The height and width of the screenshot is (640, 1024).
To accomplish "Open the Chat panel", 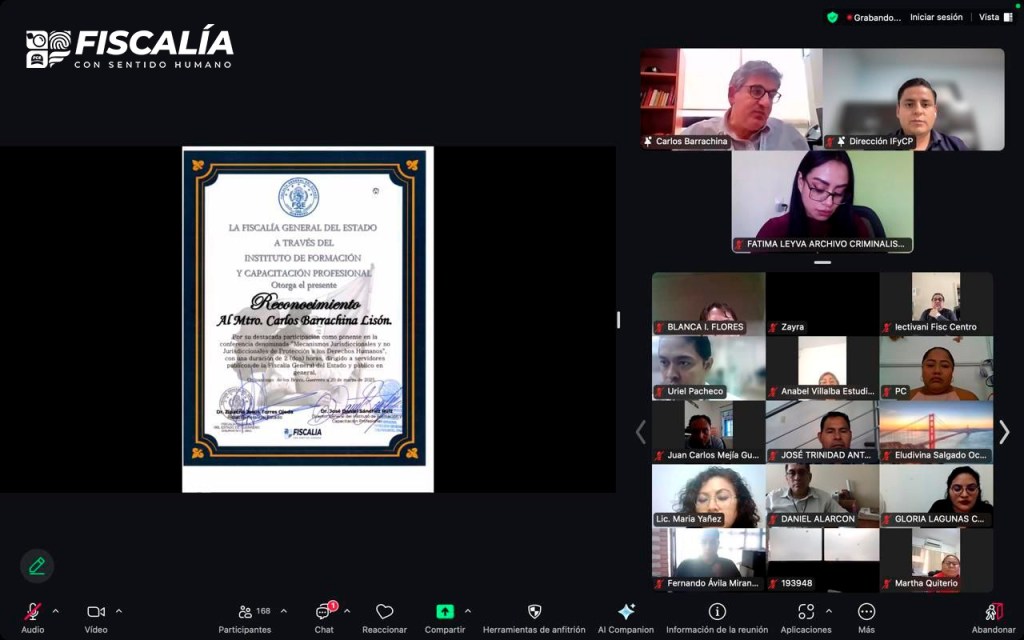I will point(324,612).
